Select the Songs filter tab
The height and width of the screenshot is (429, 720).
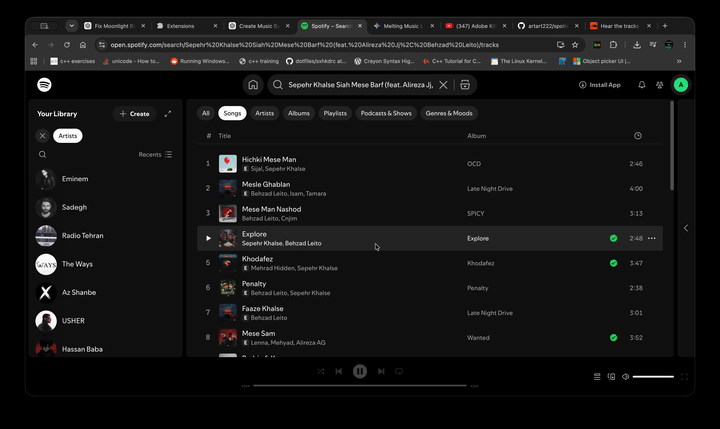coord(232,113)
